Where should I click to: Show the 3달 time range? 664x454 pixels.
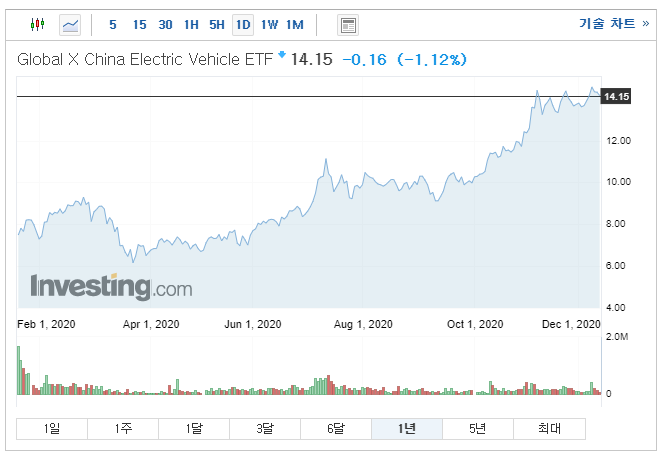click(x=265, y=429)
